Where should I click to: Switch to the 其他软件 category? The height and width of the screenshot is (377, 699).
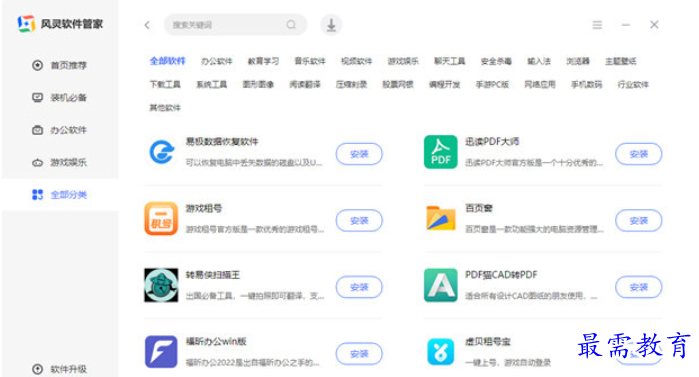click(x=165, y=108)
